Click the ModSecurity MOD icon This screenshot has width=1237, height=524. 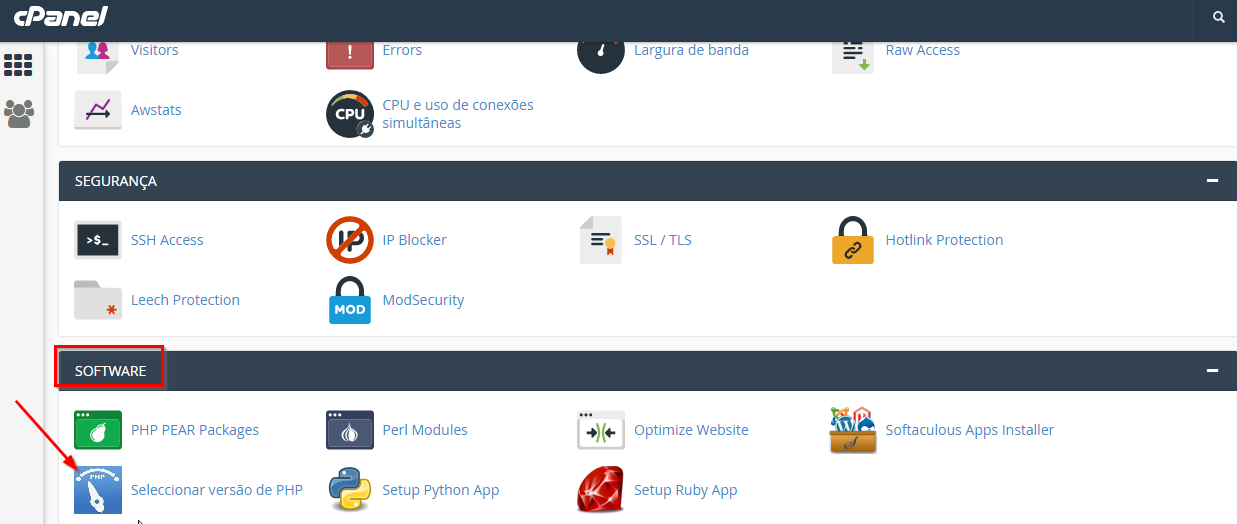pyautogui.click(x=350, y=300)
